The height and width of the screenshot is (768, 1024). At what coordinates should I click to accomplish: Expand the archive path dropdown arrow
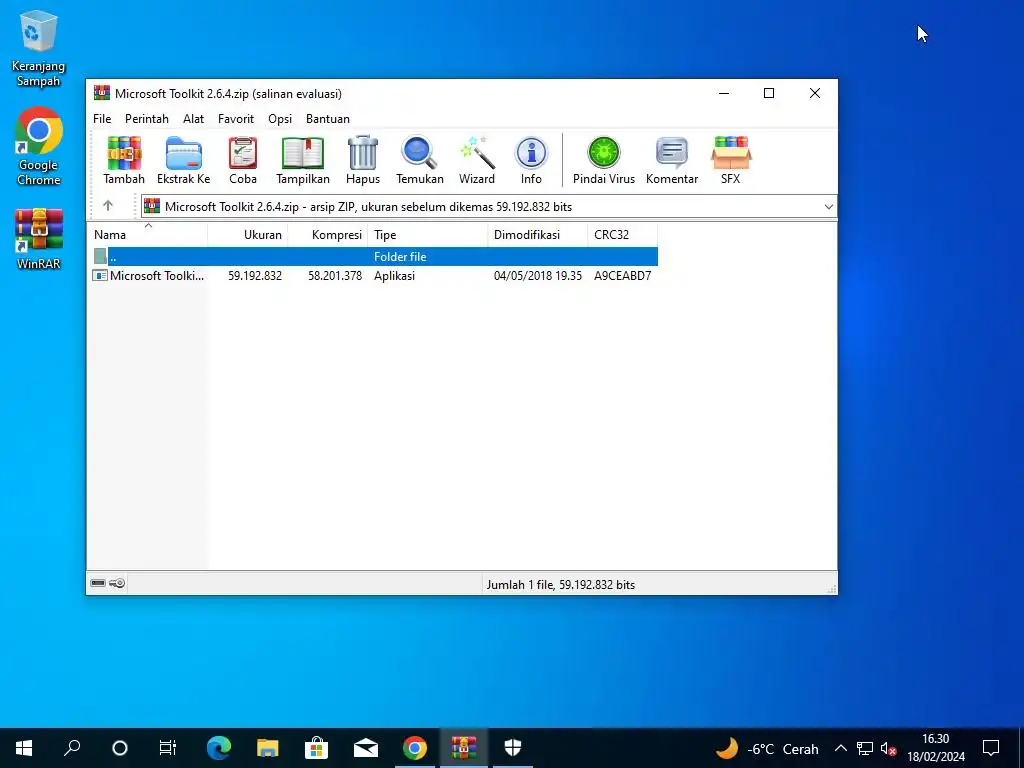click(x=828, y=207)
